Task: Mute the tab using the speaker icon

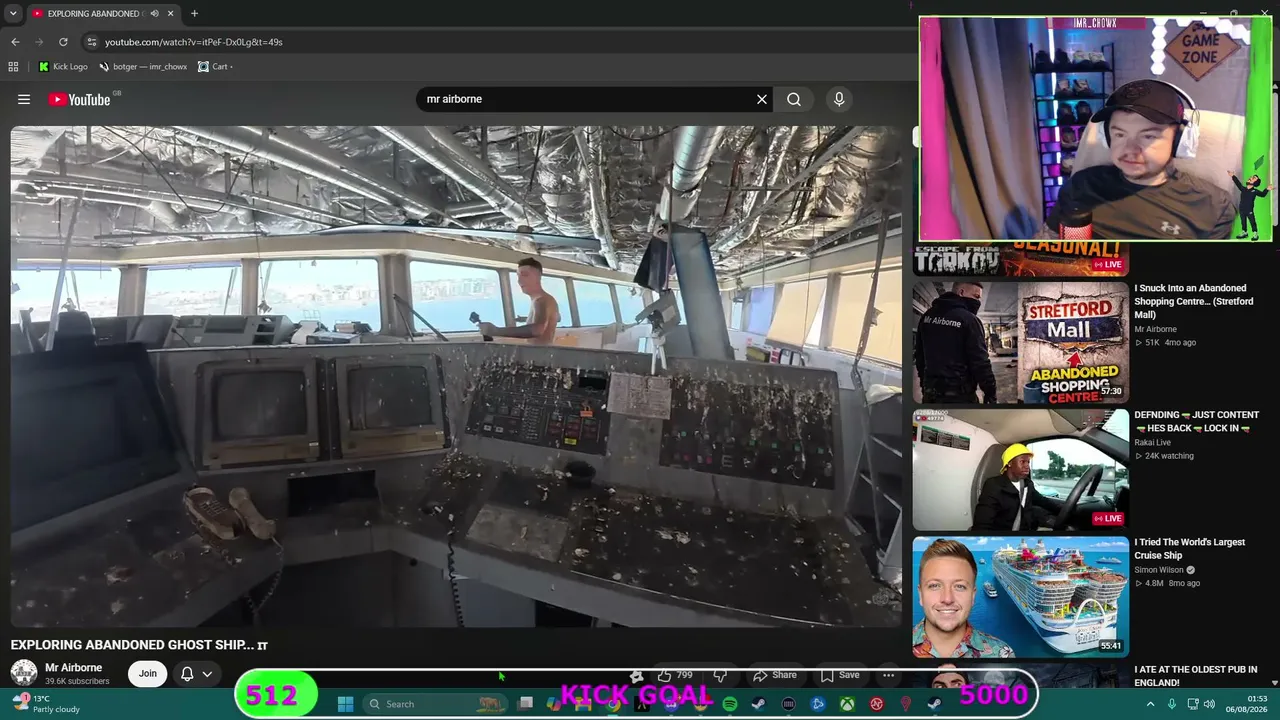Action: (154, 14)
